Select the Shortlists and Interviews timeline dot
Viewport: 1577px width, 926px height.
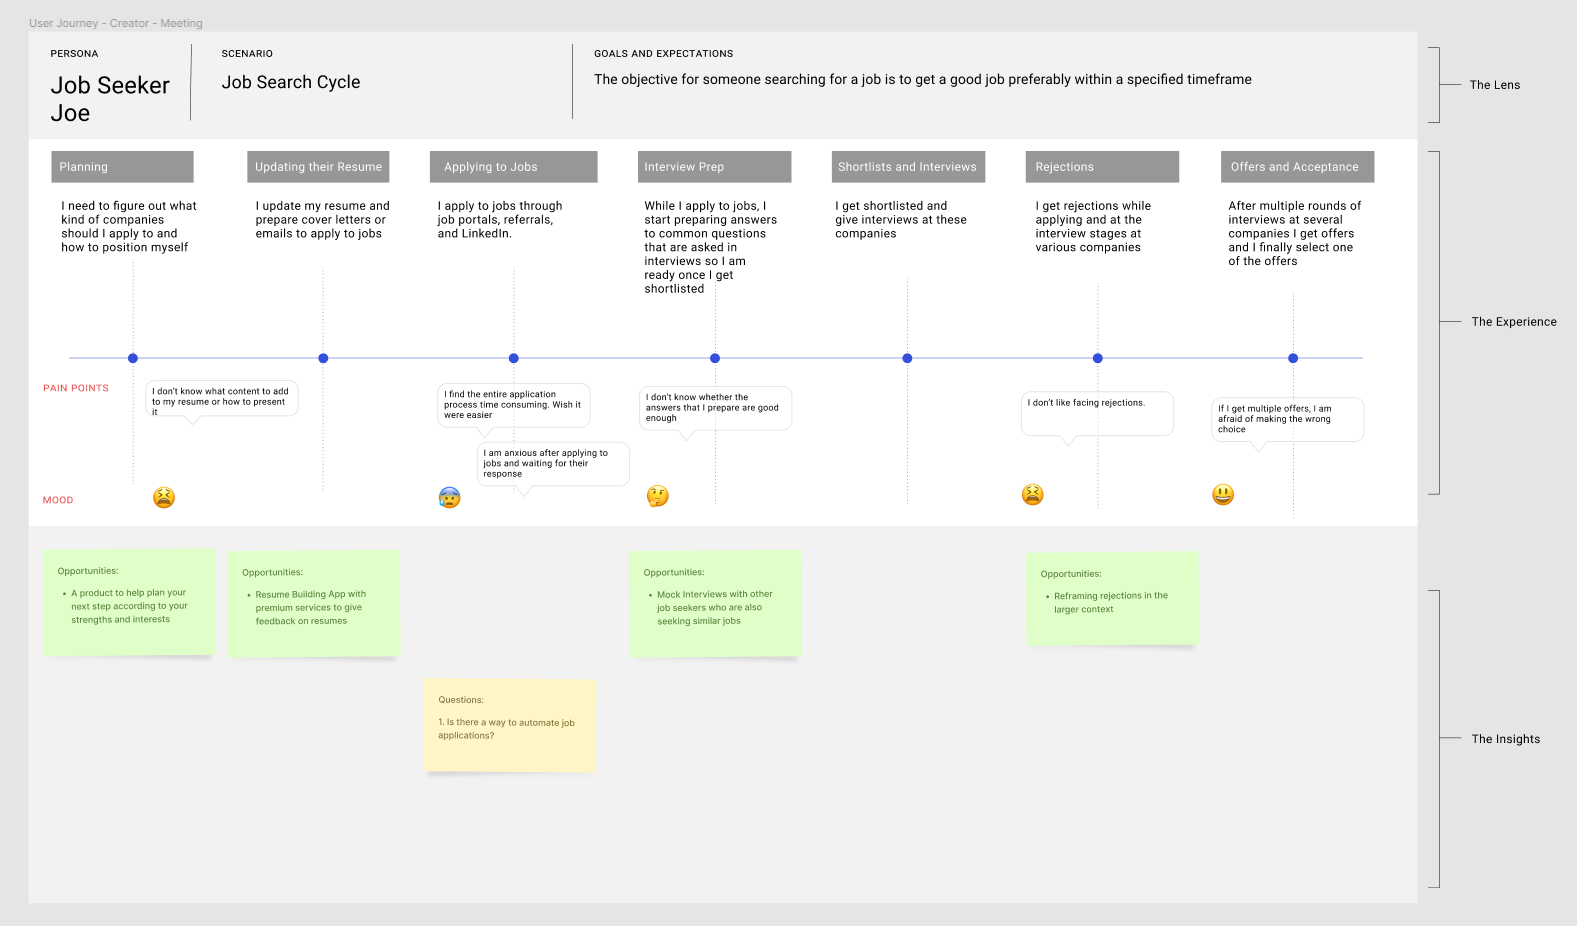(x=907, y=358)
